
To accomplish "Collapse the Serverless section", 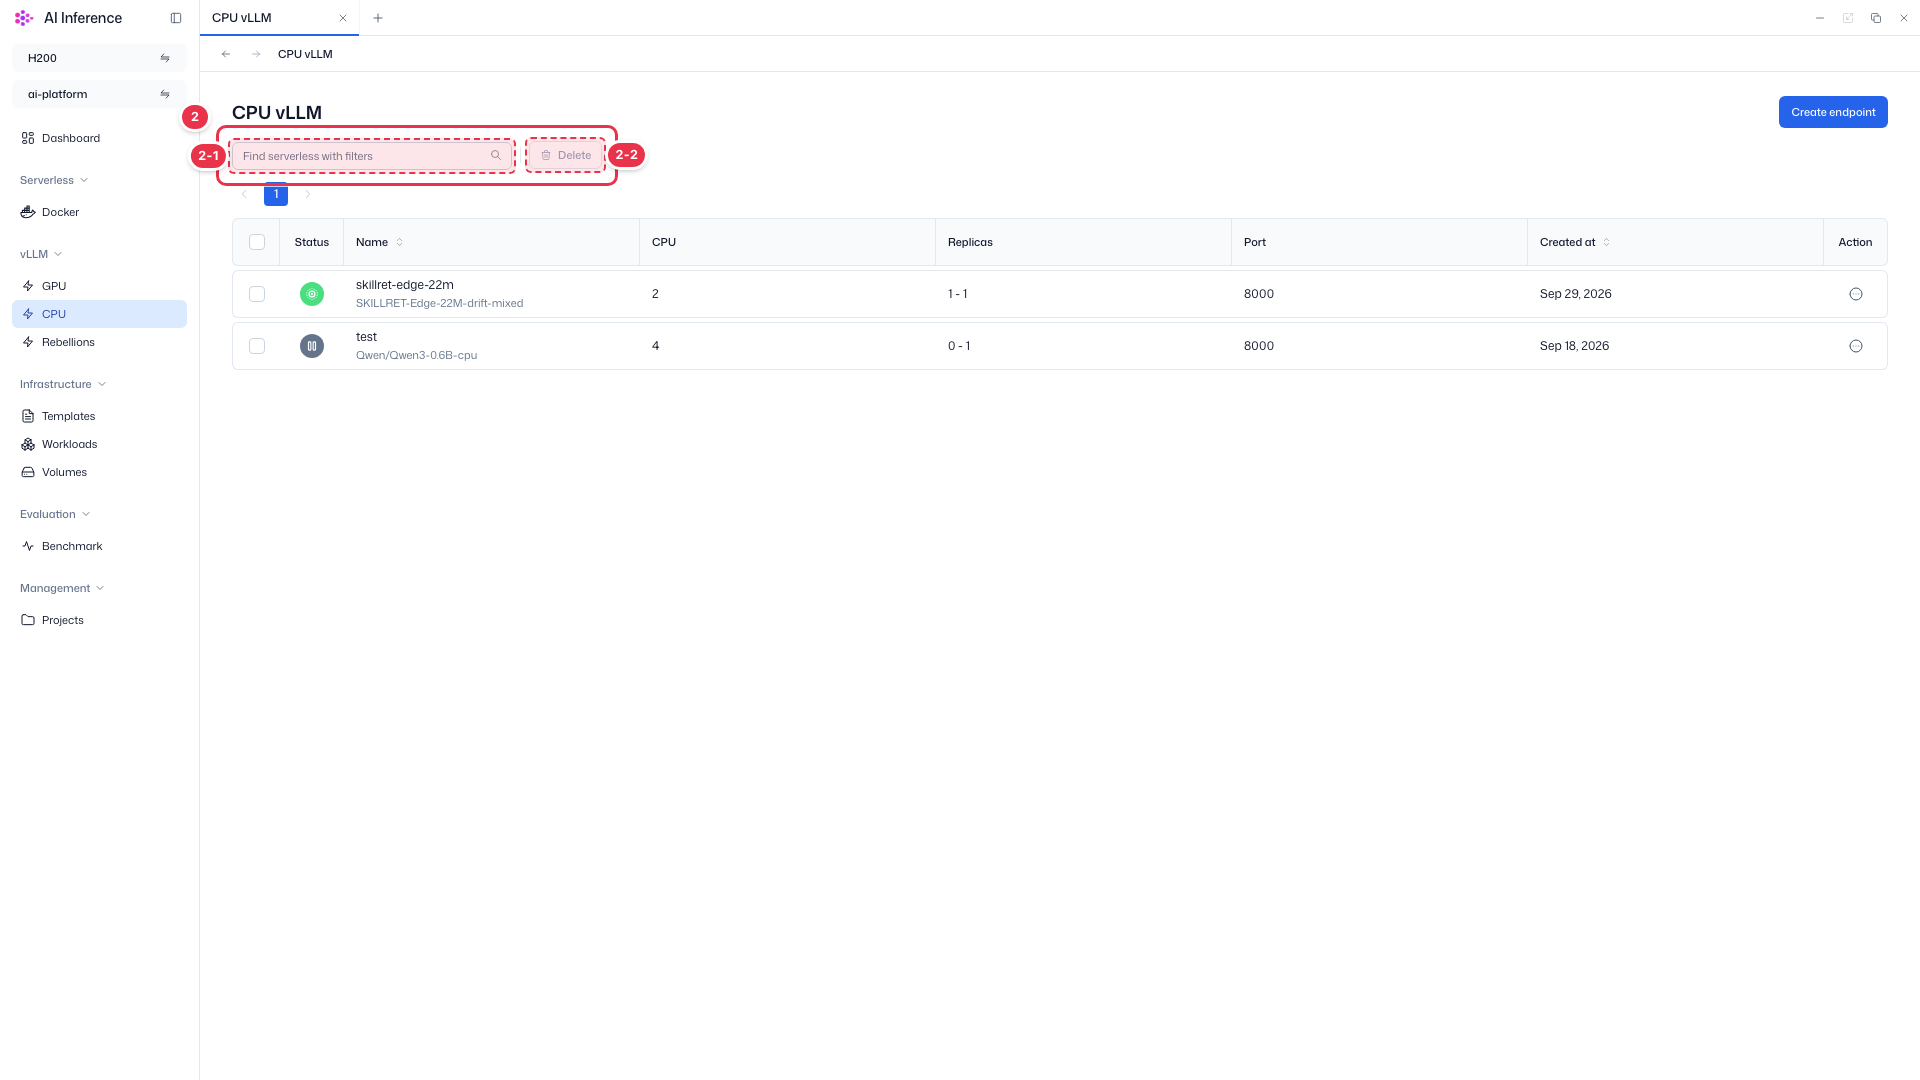I will [x=54, y=180].
